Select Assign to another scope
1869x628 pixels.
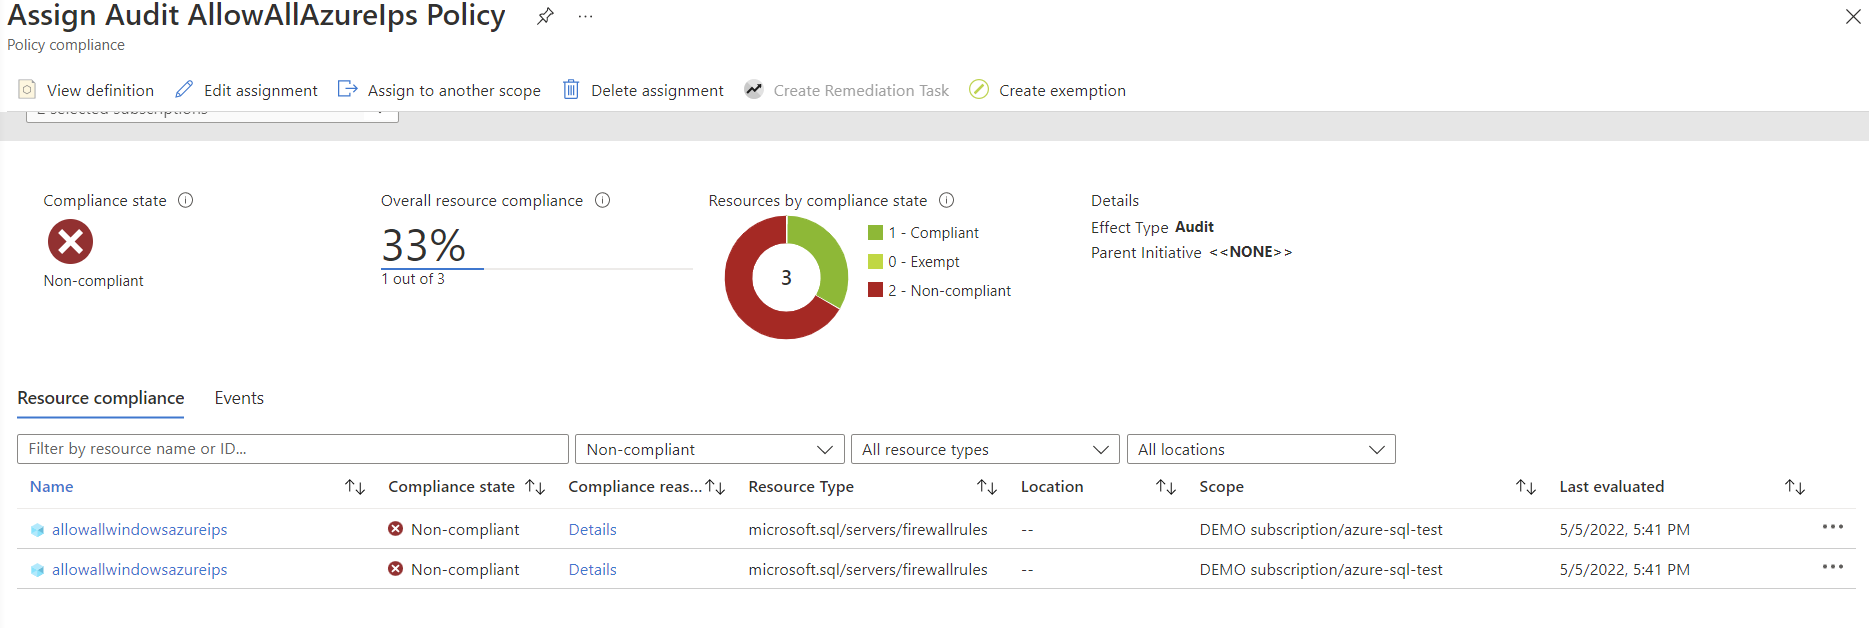coord(454,90)
